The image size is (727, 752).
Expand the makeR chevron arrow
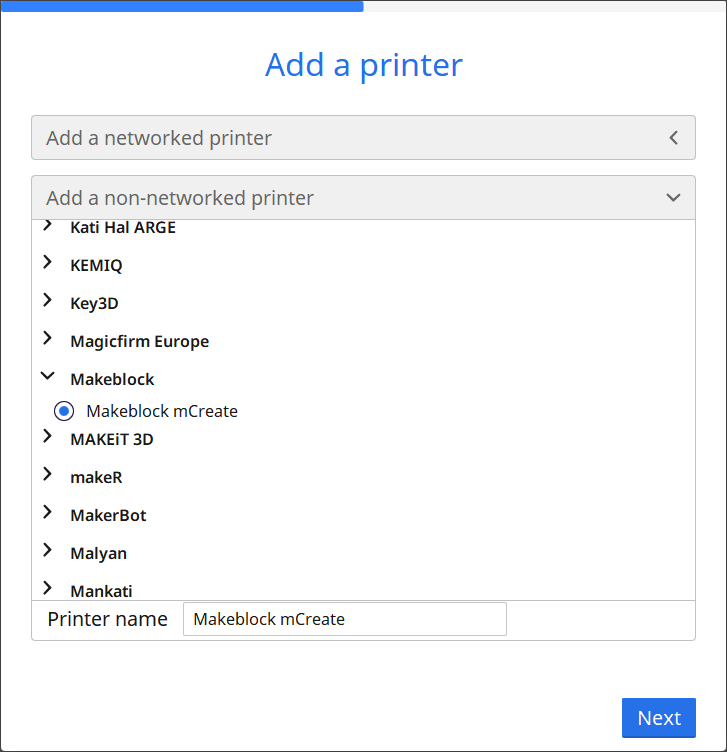(x=47, y=475)
